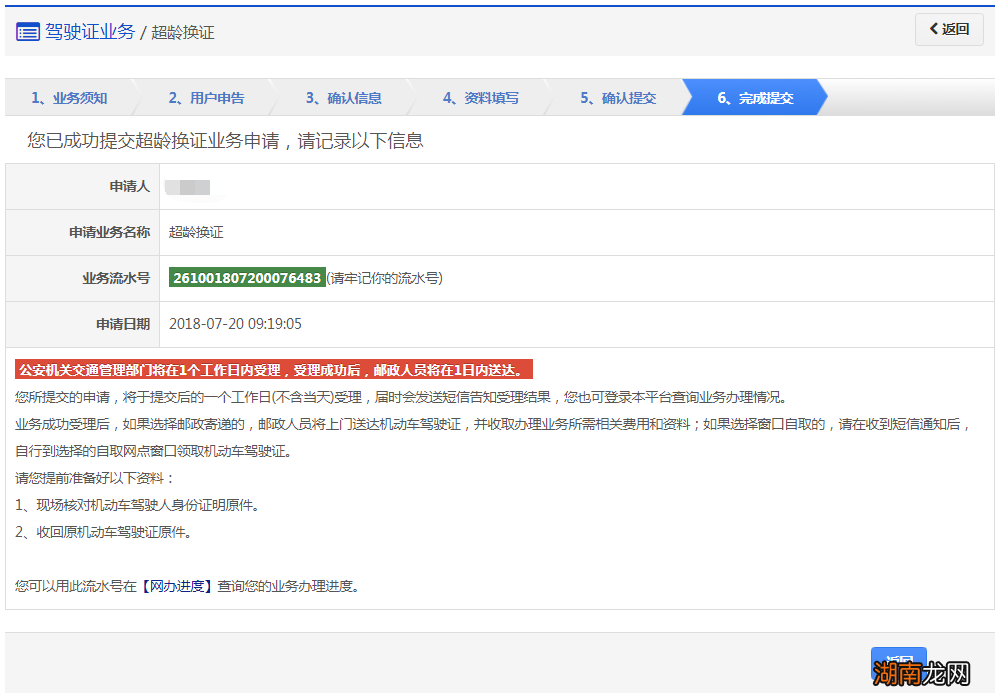Click the arrow-shaped 完成提交 step marker
Screen dimensions: 1004x700
755,97
